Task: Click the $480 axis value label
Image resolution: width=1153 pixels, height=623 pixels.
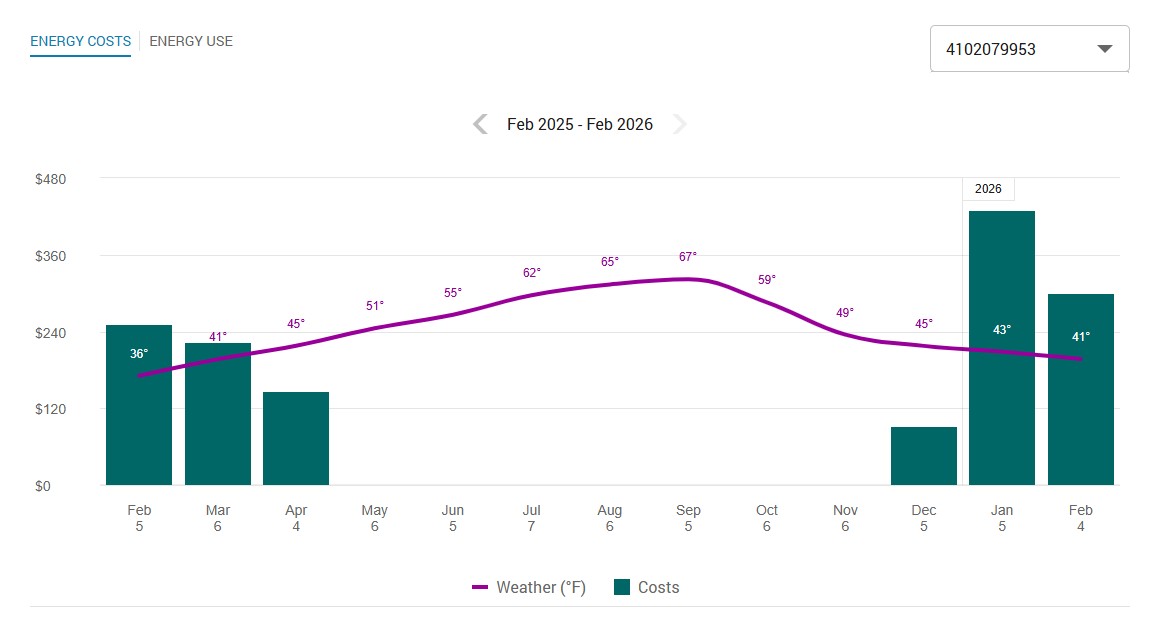Action: click(52, 179)
